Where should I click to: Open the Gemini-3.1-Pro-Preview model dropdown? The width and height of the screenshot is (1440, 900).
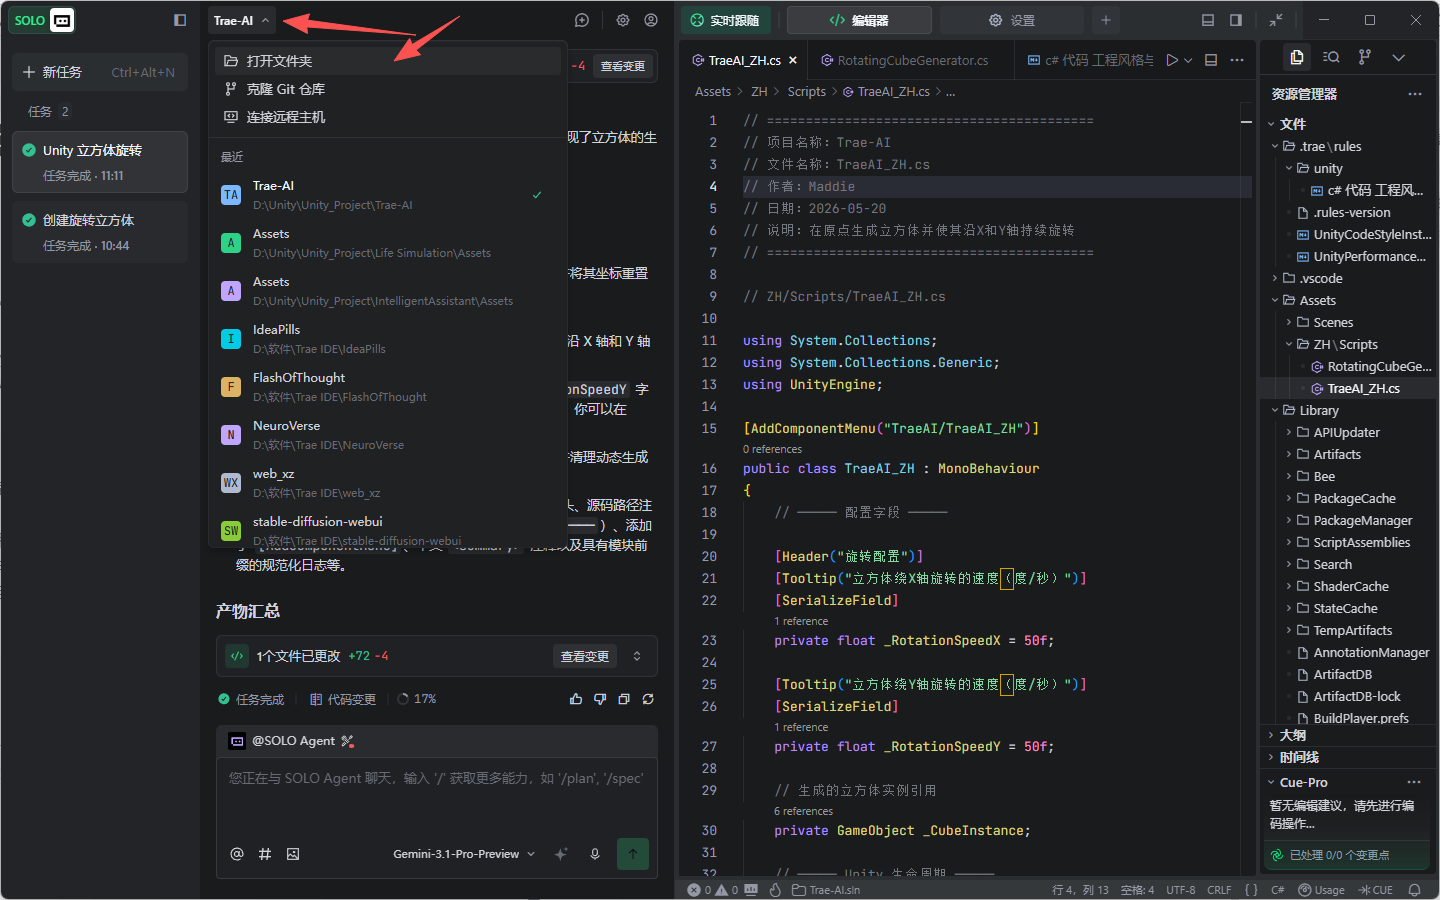tap(464, 854)
